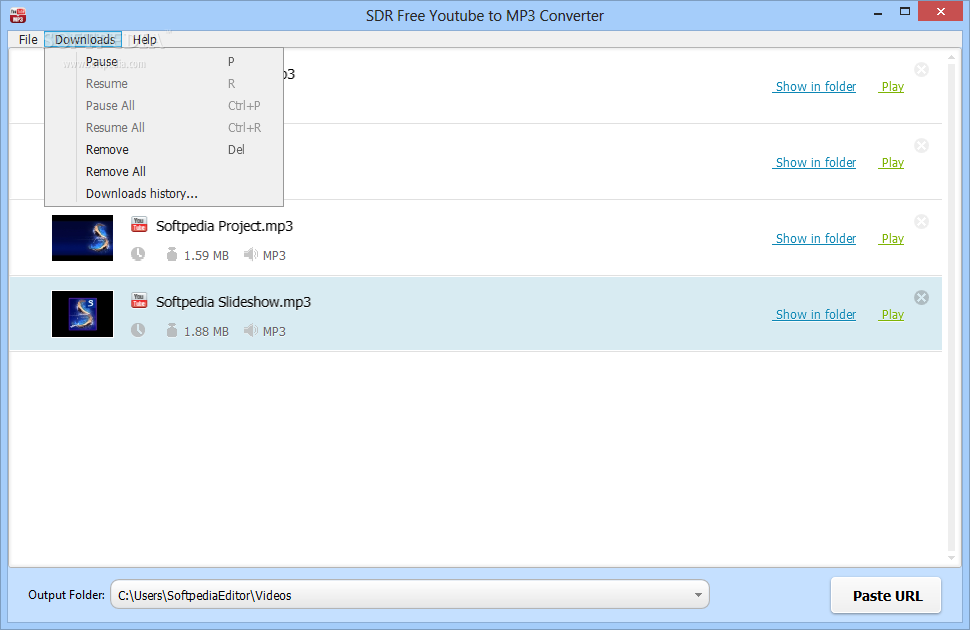
Task: Remove the second download with its X icon
Action: coord(921,145)
